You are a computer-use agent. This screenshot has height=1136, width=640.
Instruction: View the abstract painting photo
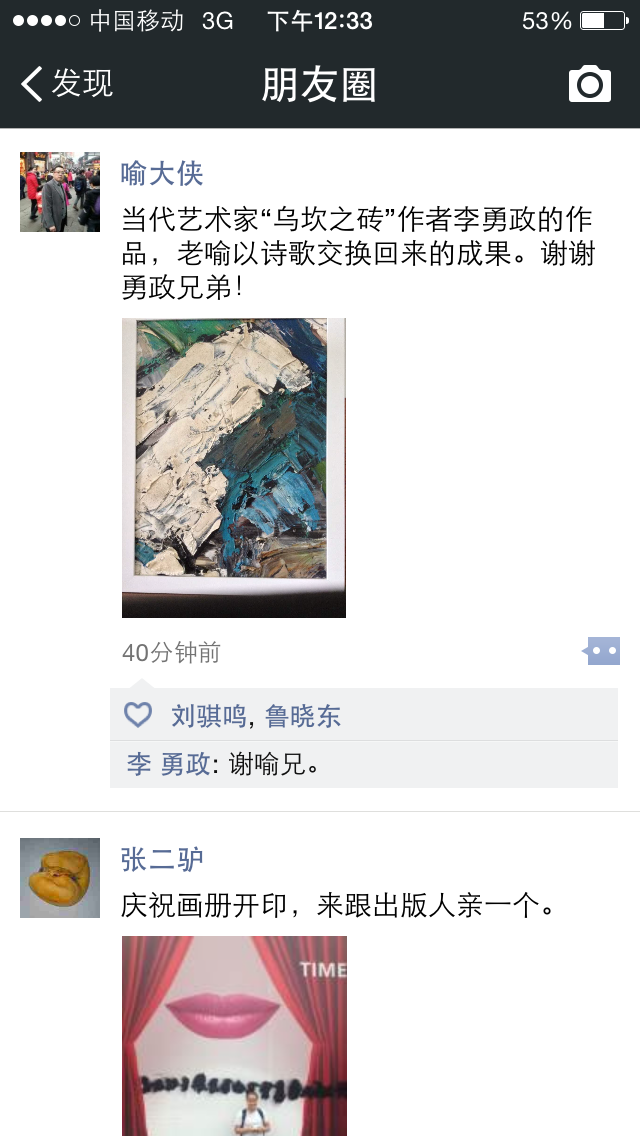pyautogui.click(x=233, y=467)
